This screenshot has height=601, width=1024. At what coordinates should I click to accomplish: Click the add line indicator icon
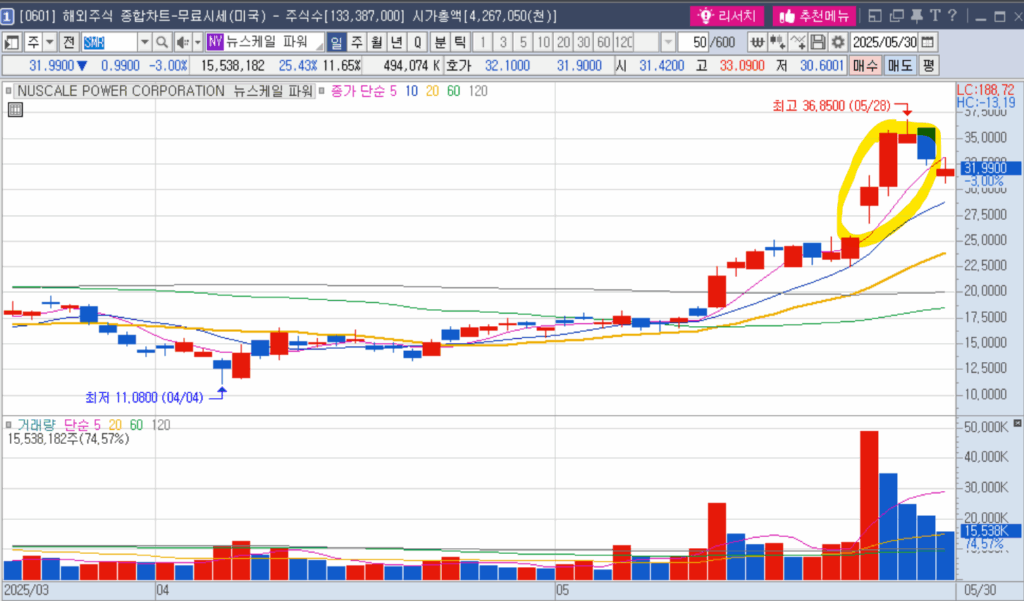(x=797, y=42)
